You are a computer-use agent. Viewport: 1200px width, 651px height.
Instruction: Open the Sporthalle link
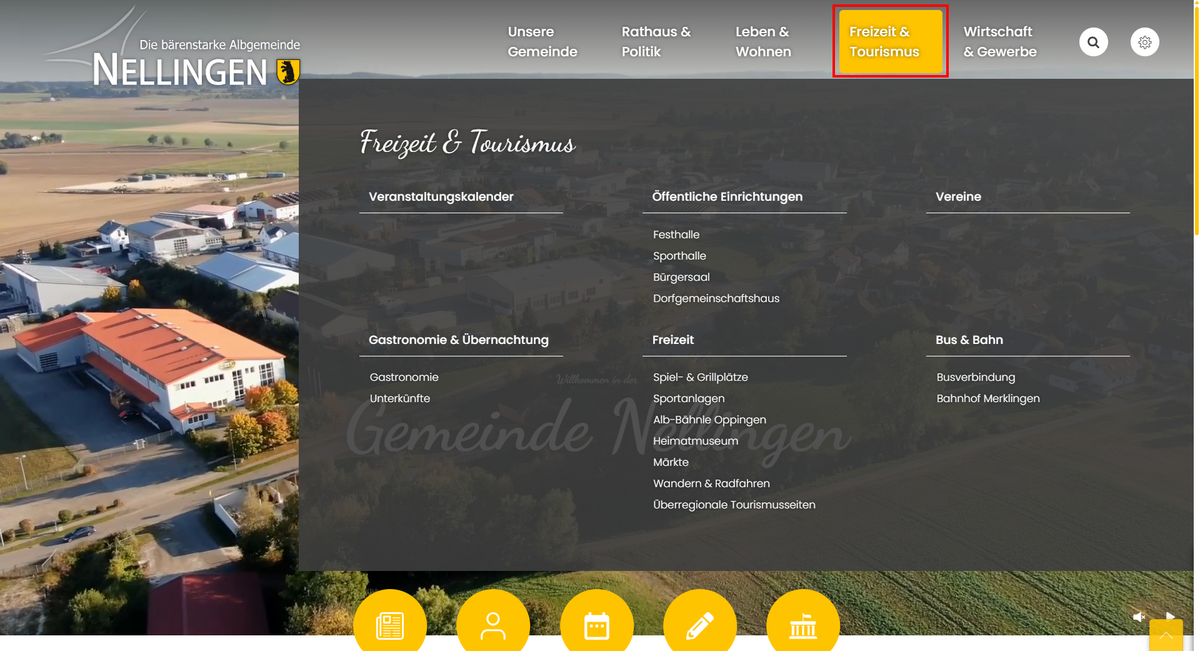pos(679,256)
